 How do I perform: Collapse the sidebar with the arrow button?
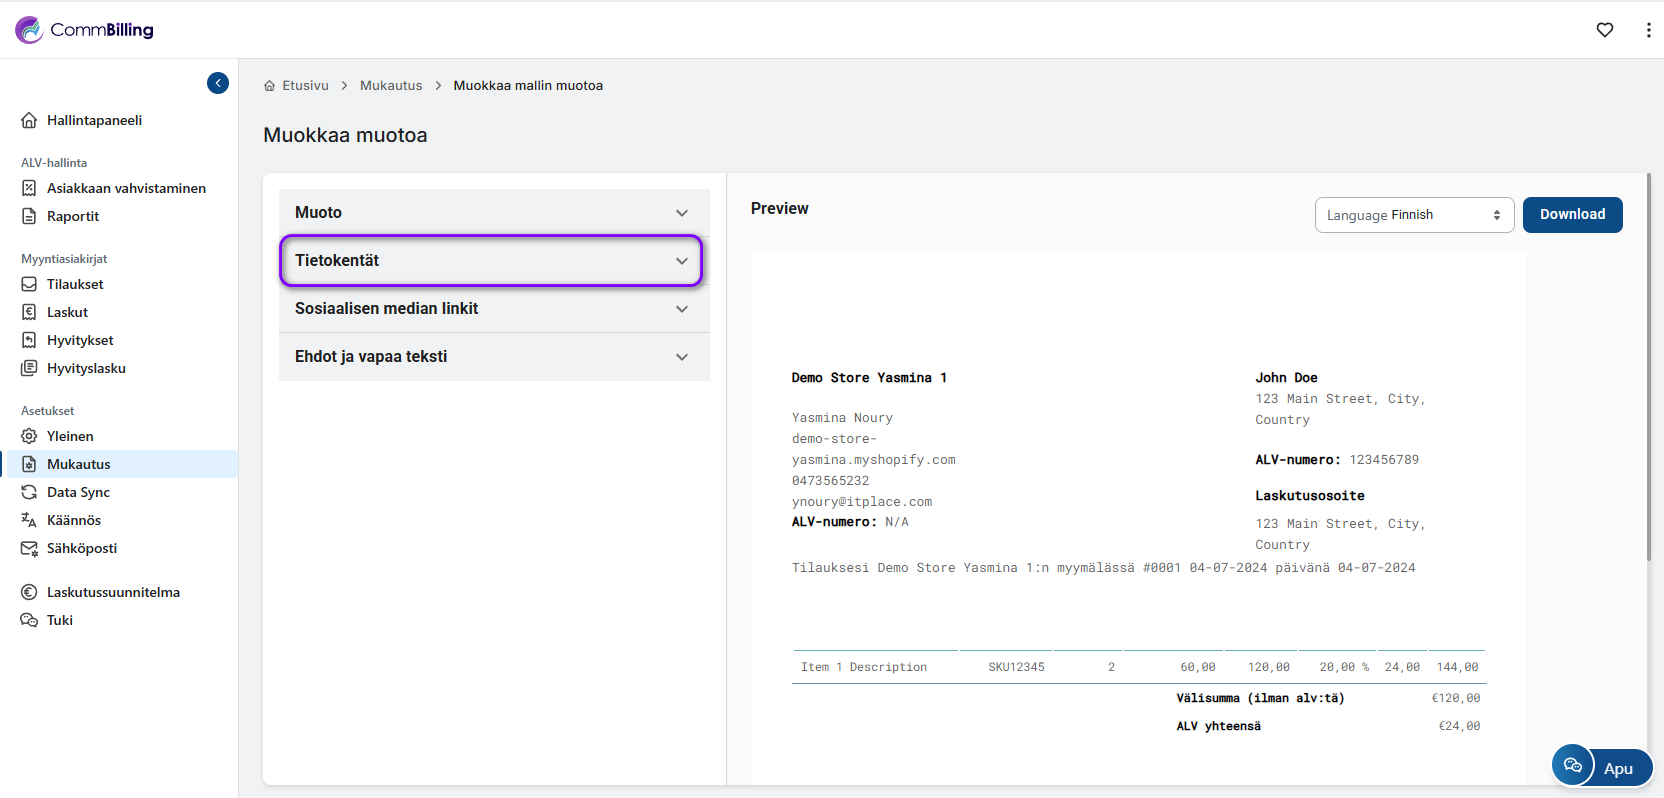pyautogui.click(x=218, y=83)
